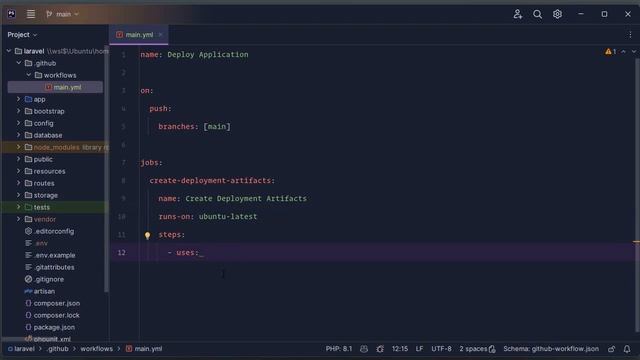The height and width of the screenshot is (360, 640).
Task: Expand the routes folder
Action: coord(18,183)
